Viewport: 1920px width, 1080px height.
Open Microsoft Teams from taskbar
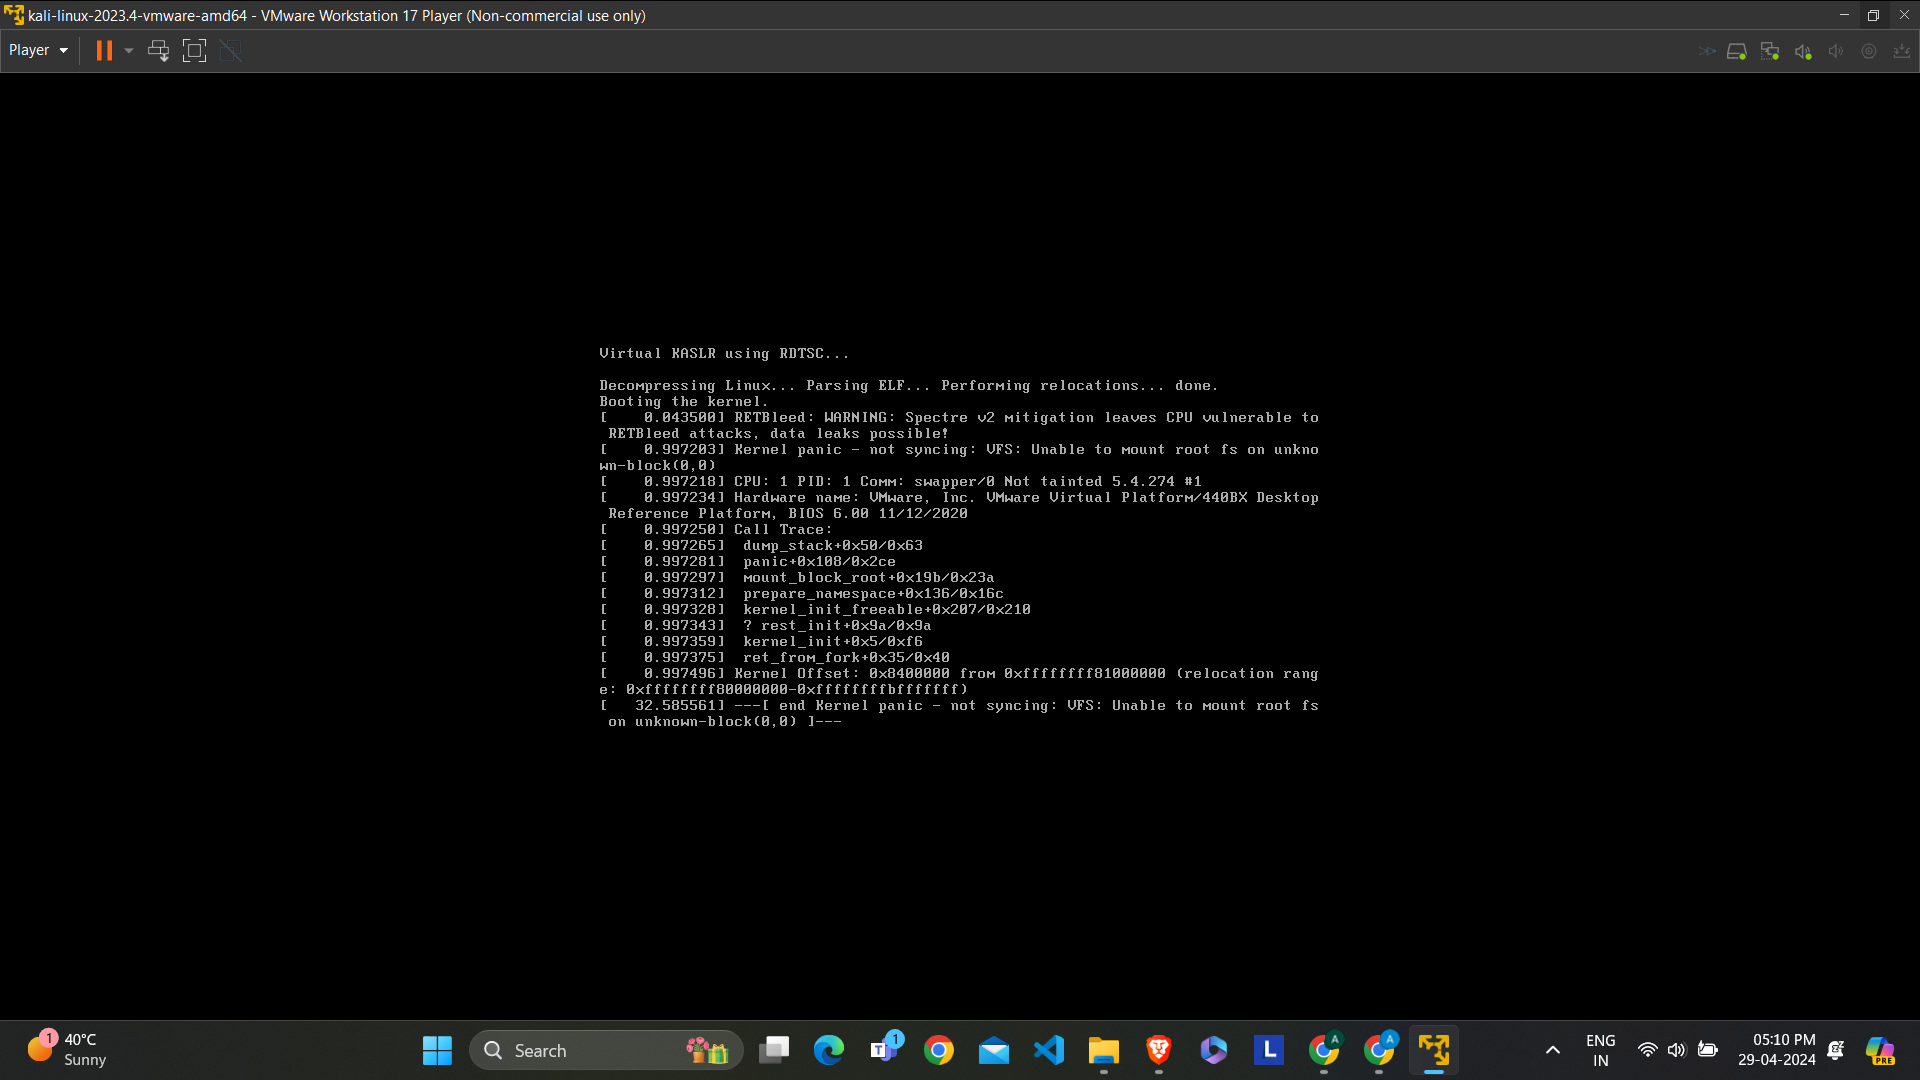coord(884,1050)
